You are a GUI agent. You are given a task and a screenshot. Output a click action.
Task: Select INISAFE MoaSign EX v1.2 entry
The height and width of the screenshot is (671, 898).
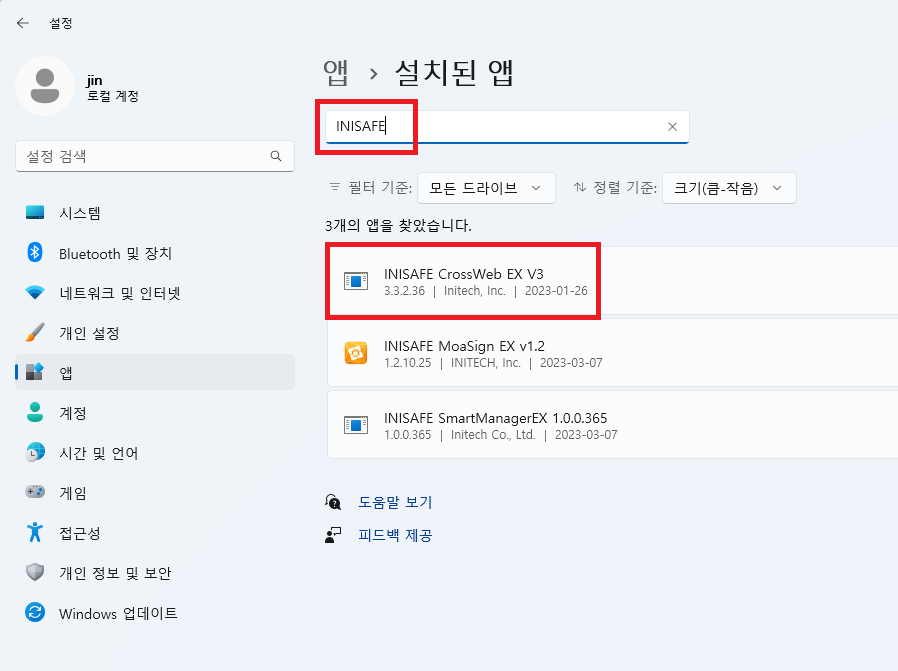click(480, 353)
